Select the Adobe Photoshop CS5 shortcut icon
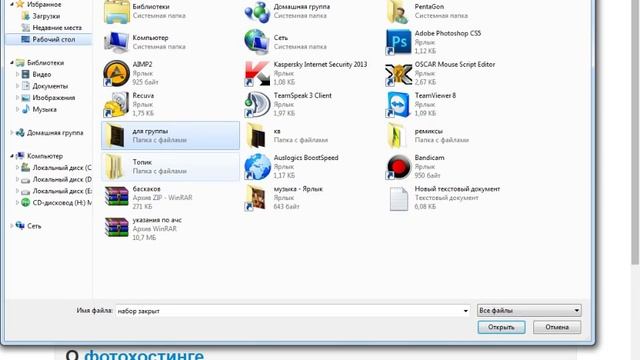This screenshot has width=640, height=360. [x=398, y=42]
